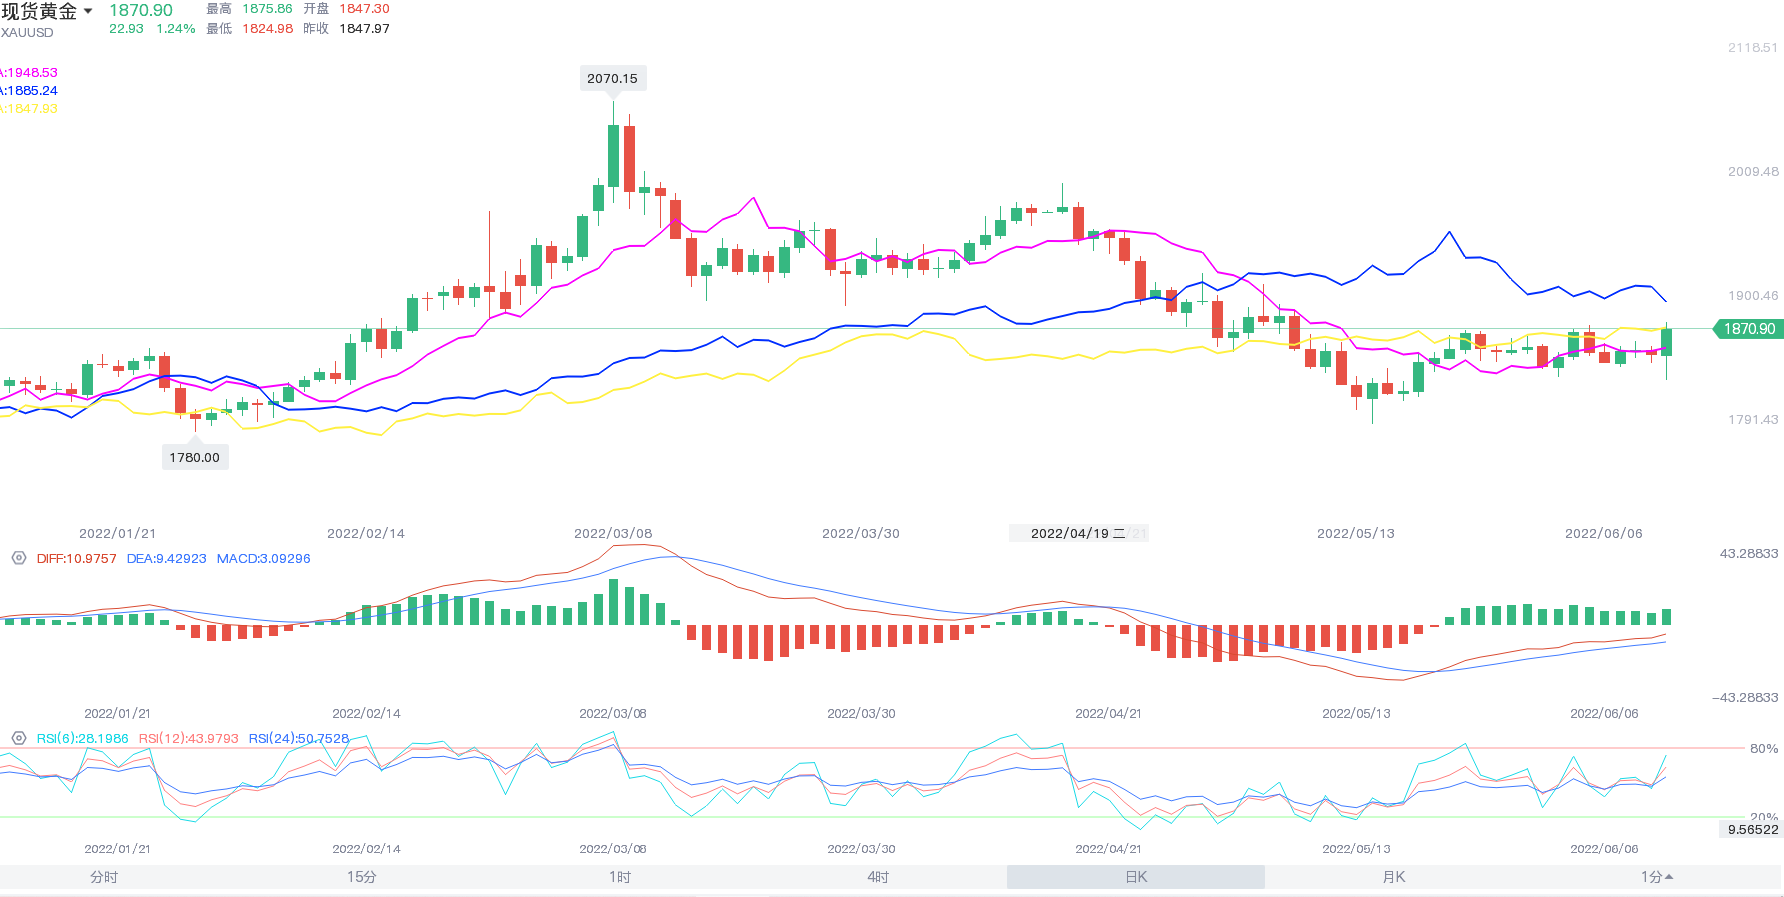The height and width of the screenshot is (897, 1784).
Task: Open the RSI indicator settings gear
Action: click(x=18, y=738)
